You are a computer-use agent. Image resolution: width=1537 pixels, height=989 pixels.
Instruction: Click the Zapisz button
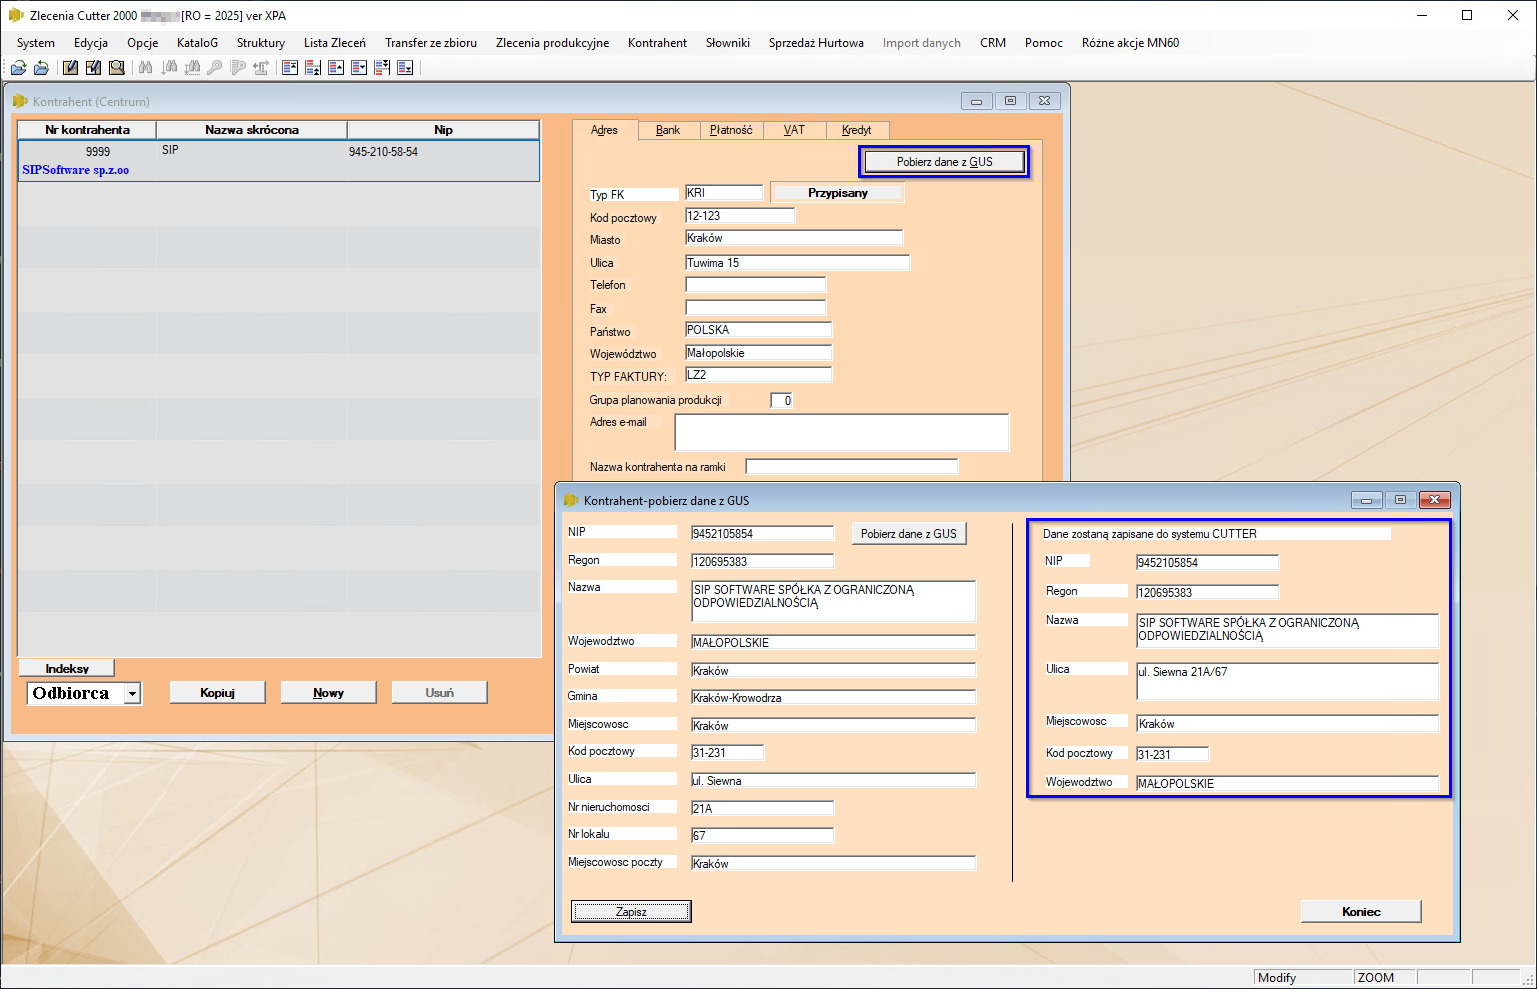631,912
